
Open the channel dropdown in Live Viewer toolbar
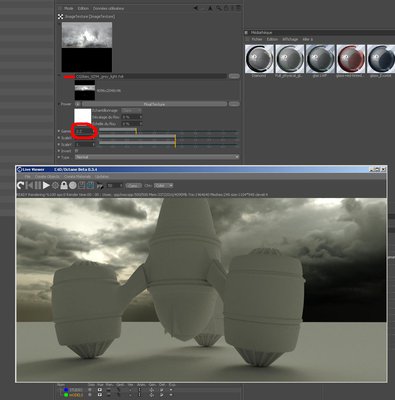163,186
